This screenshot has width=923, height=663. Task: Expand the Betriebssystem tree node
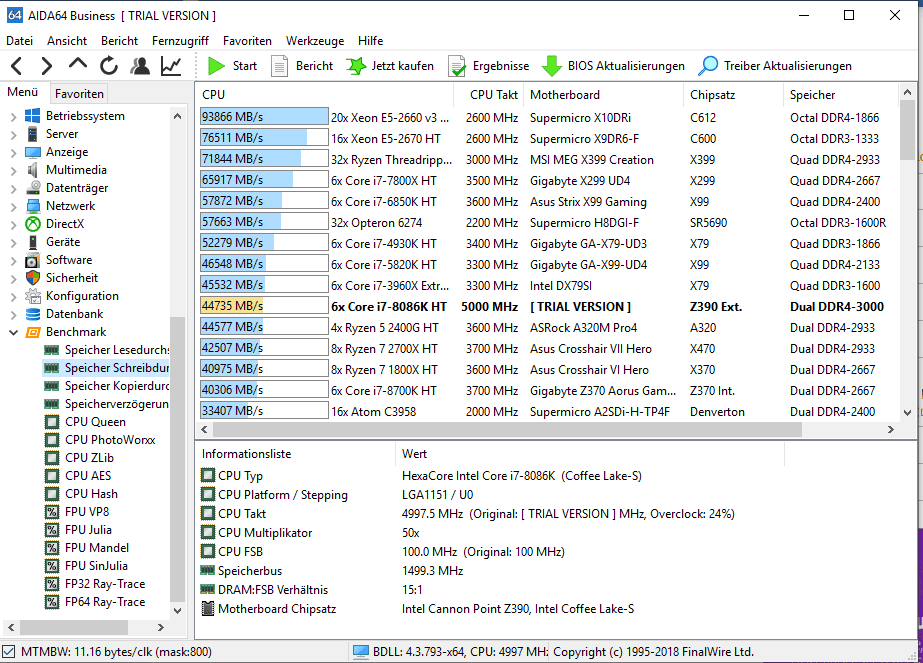(14, 117)
